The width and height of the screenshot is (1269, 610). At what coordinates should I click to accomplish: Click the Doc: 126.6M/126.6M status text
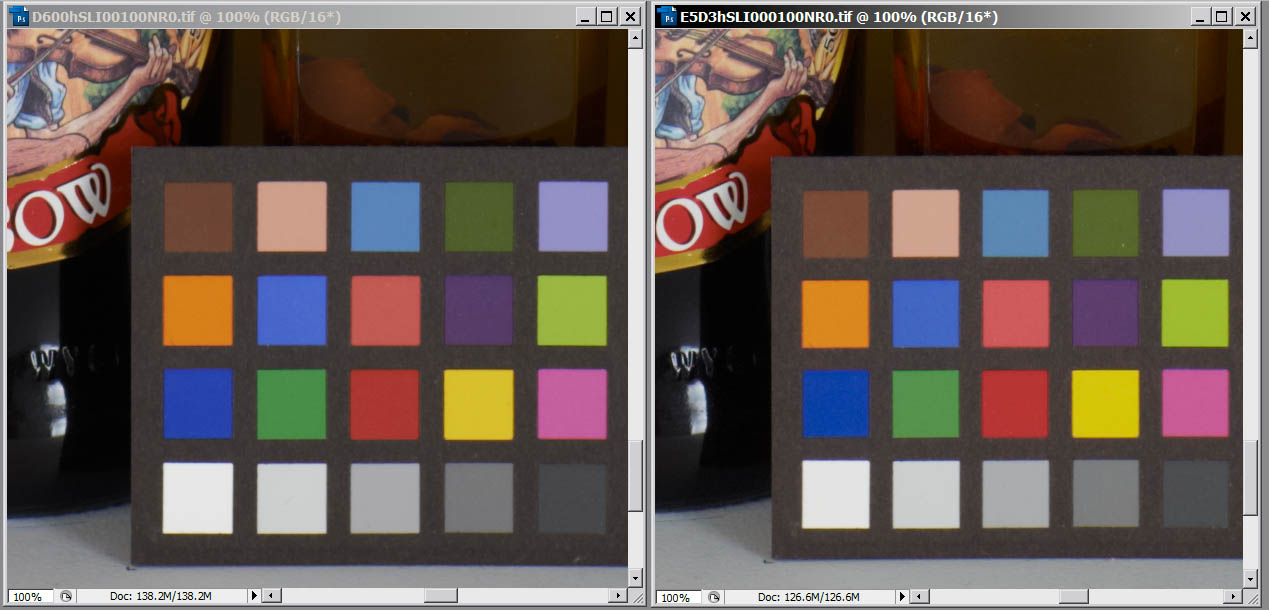pyautogui.click(x=809, y=597)
